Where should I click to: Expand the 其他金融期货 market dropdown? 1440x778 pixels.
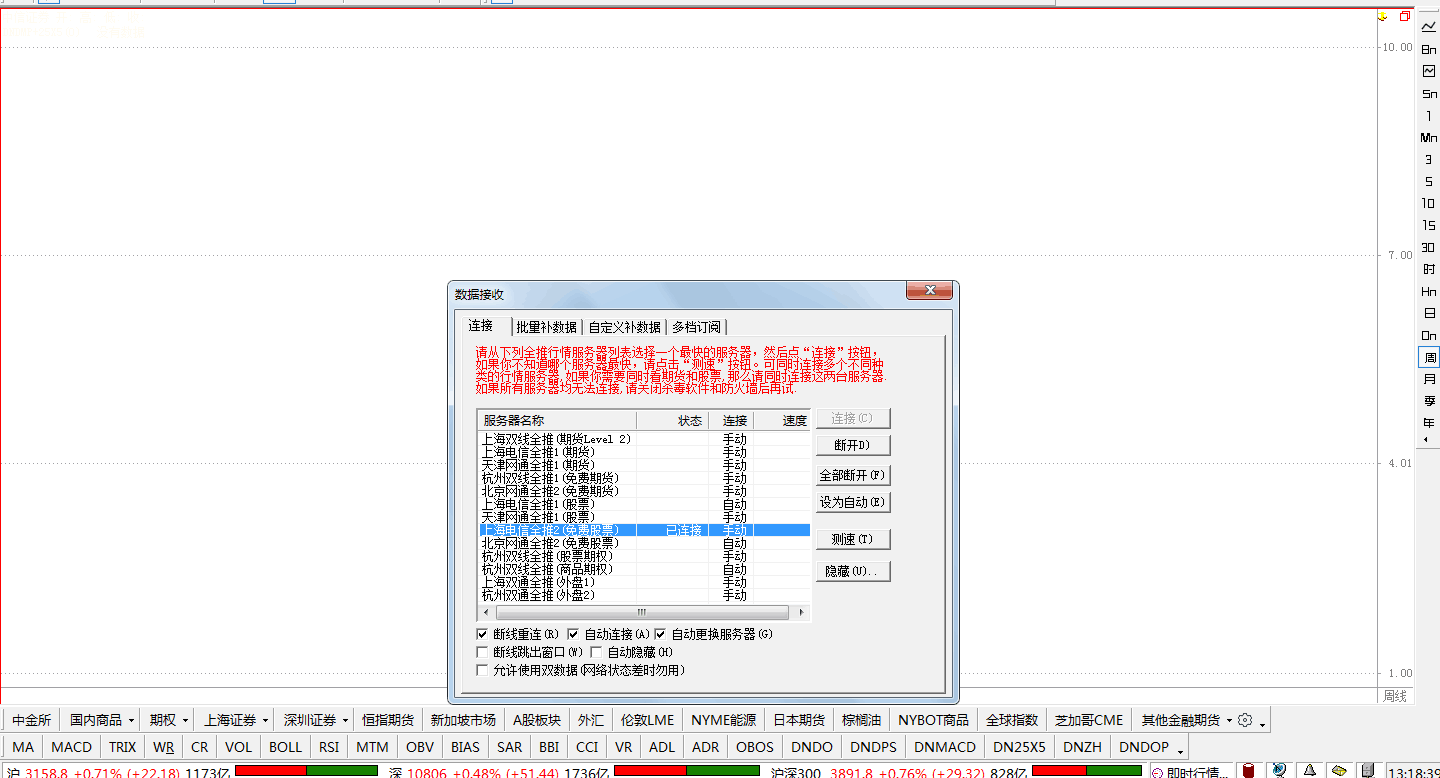[1229, 721]
